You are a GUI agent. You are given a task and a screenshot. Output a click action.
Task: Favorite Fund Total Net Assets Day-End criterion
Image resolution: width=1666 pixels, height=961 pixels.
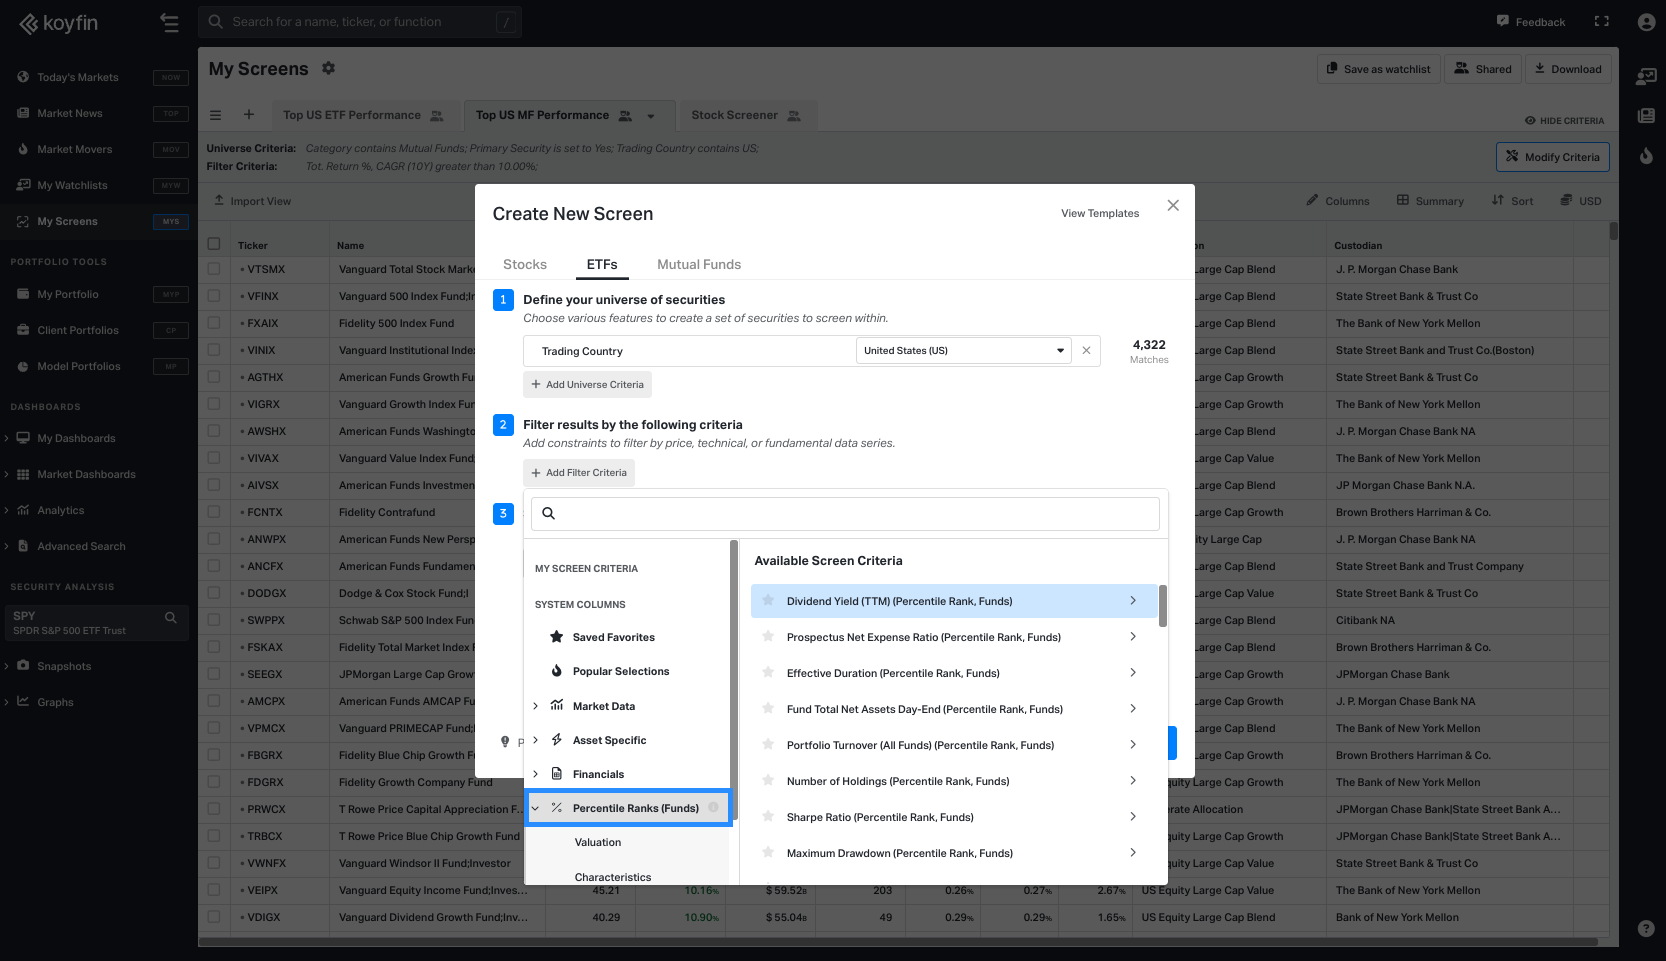coord(768,709)
